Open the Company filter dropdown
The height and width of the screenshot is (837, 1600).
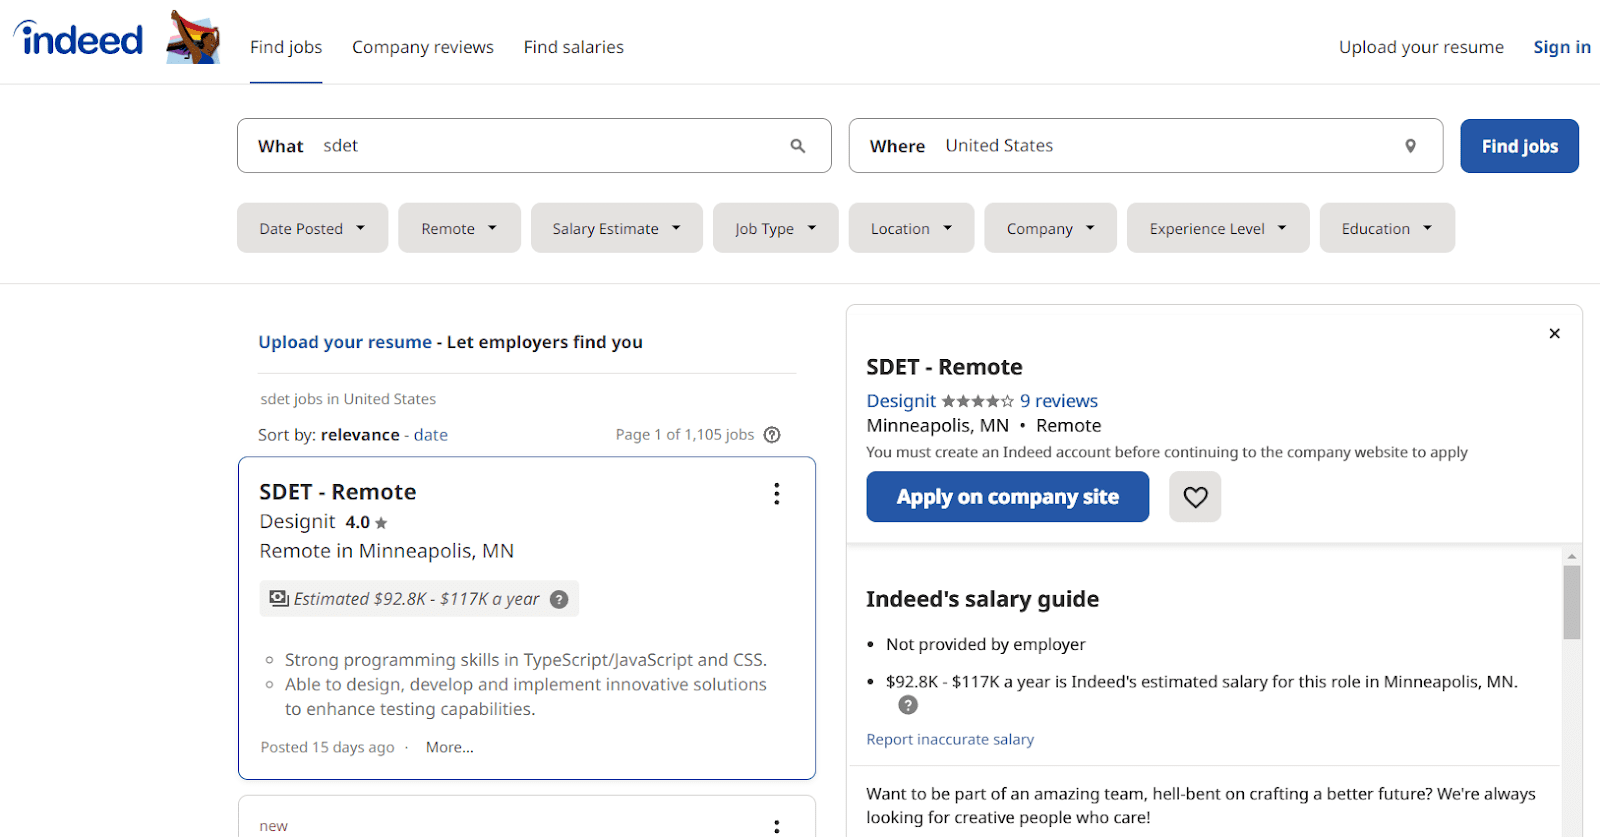[1050, 228]
